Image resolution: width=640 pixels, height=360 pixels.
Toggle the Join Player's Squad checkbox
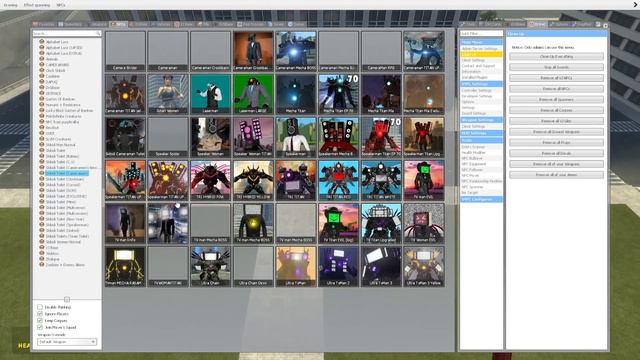click(40, 327)
